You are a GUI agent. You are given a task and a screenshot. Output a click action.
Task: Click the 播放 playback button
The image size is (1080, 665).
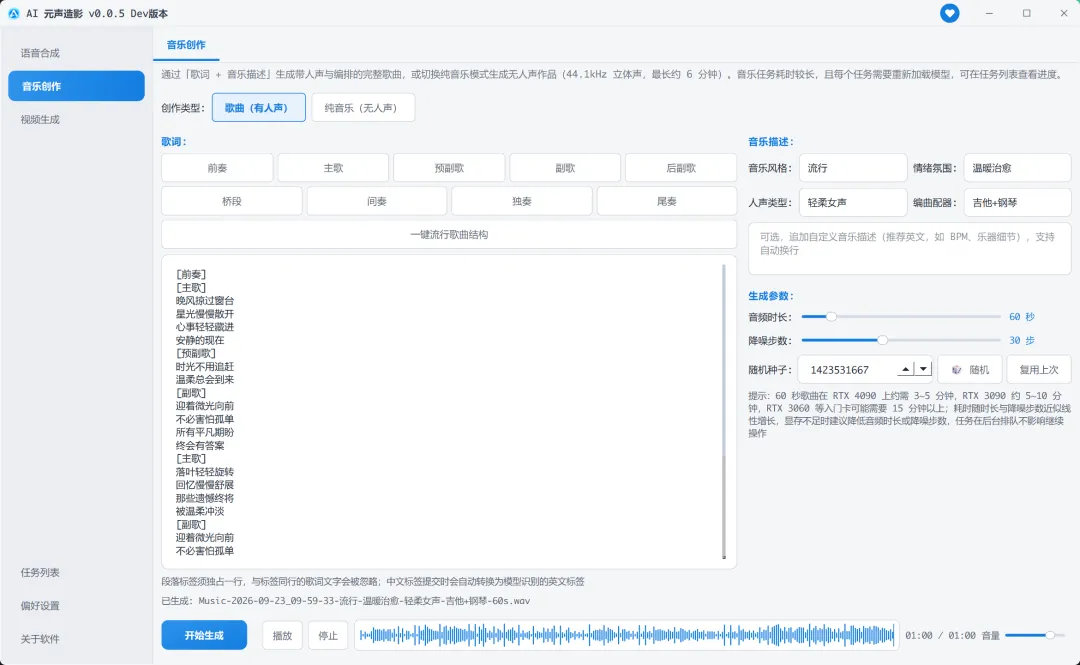282,635
